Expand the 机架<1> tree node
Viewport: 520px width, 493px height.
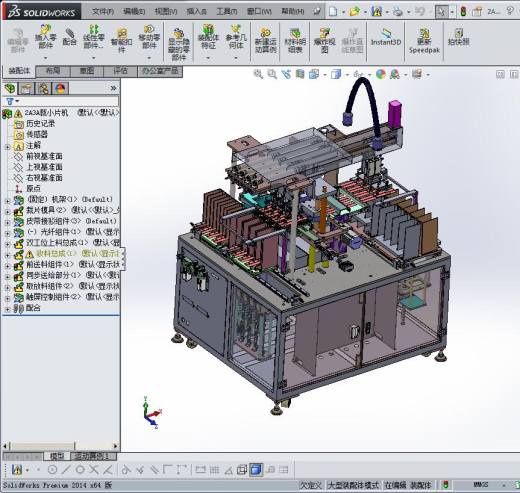7,201
